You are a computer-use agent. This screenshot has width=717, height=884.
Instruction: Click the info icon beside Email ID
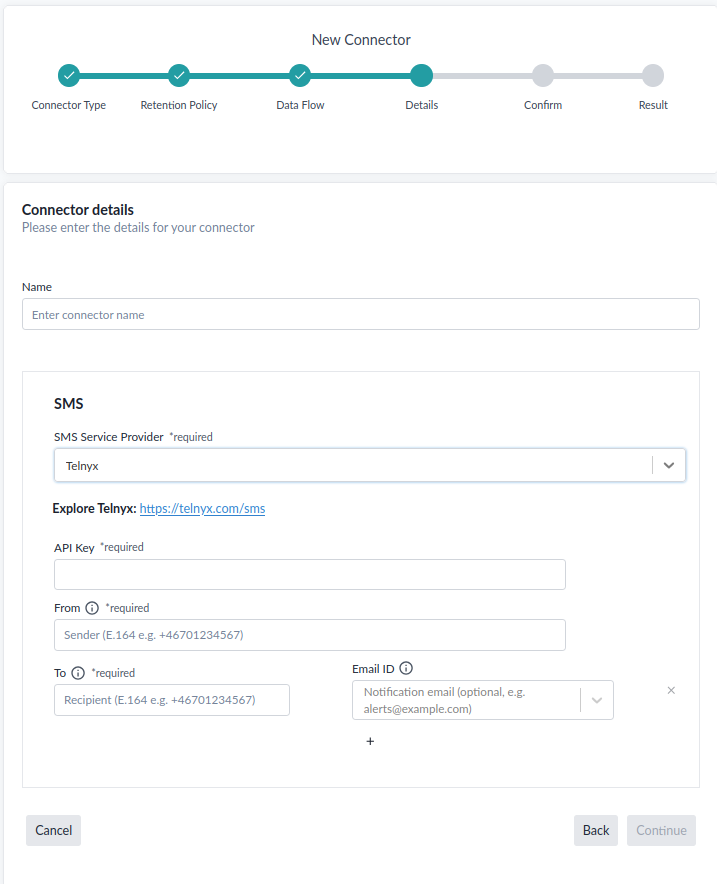406,669
